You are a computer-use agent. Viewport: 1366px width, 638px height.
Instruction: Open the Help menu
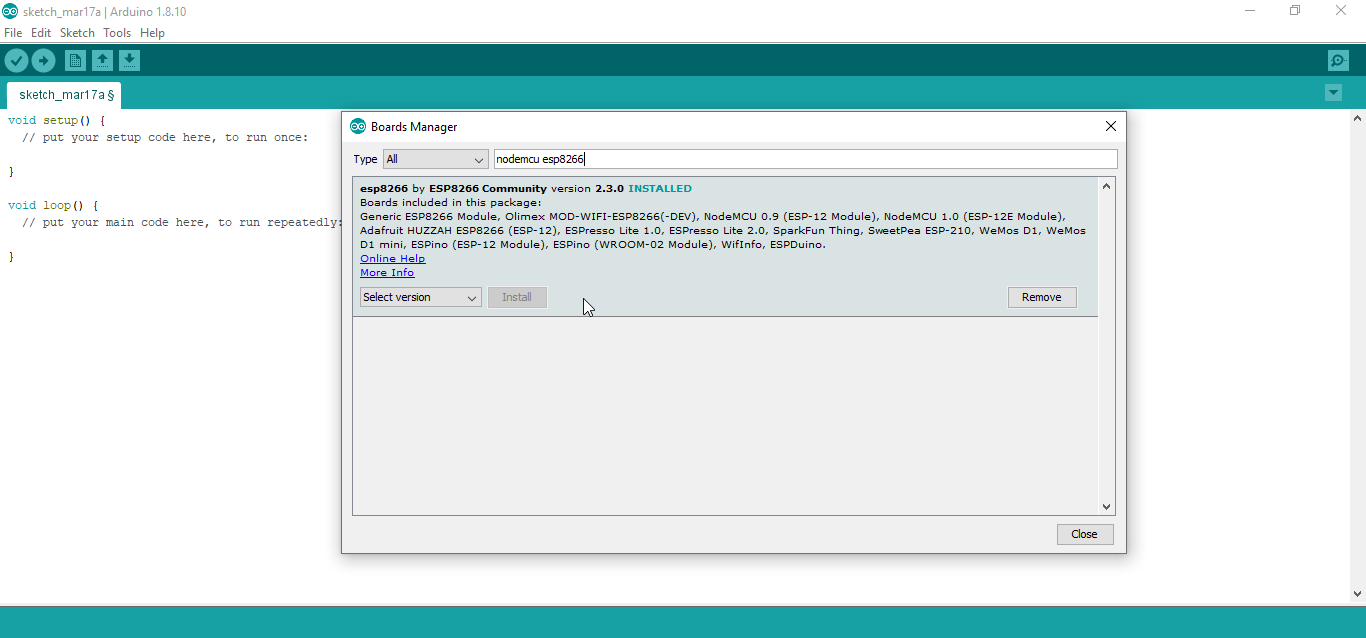click(152, 33)
